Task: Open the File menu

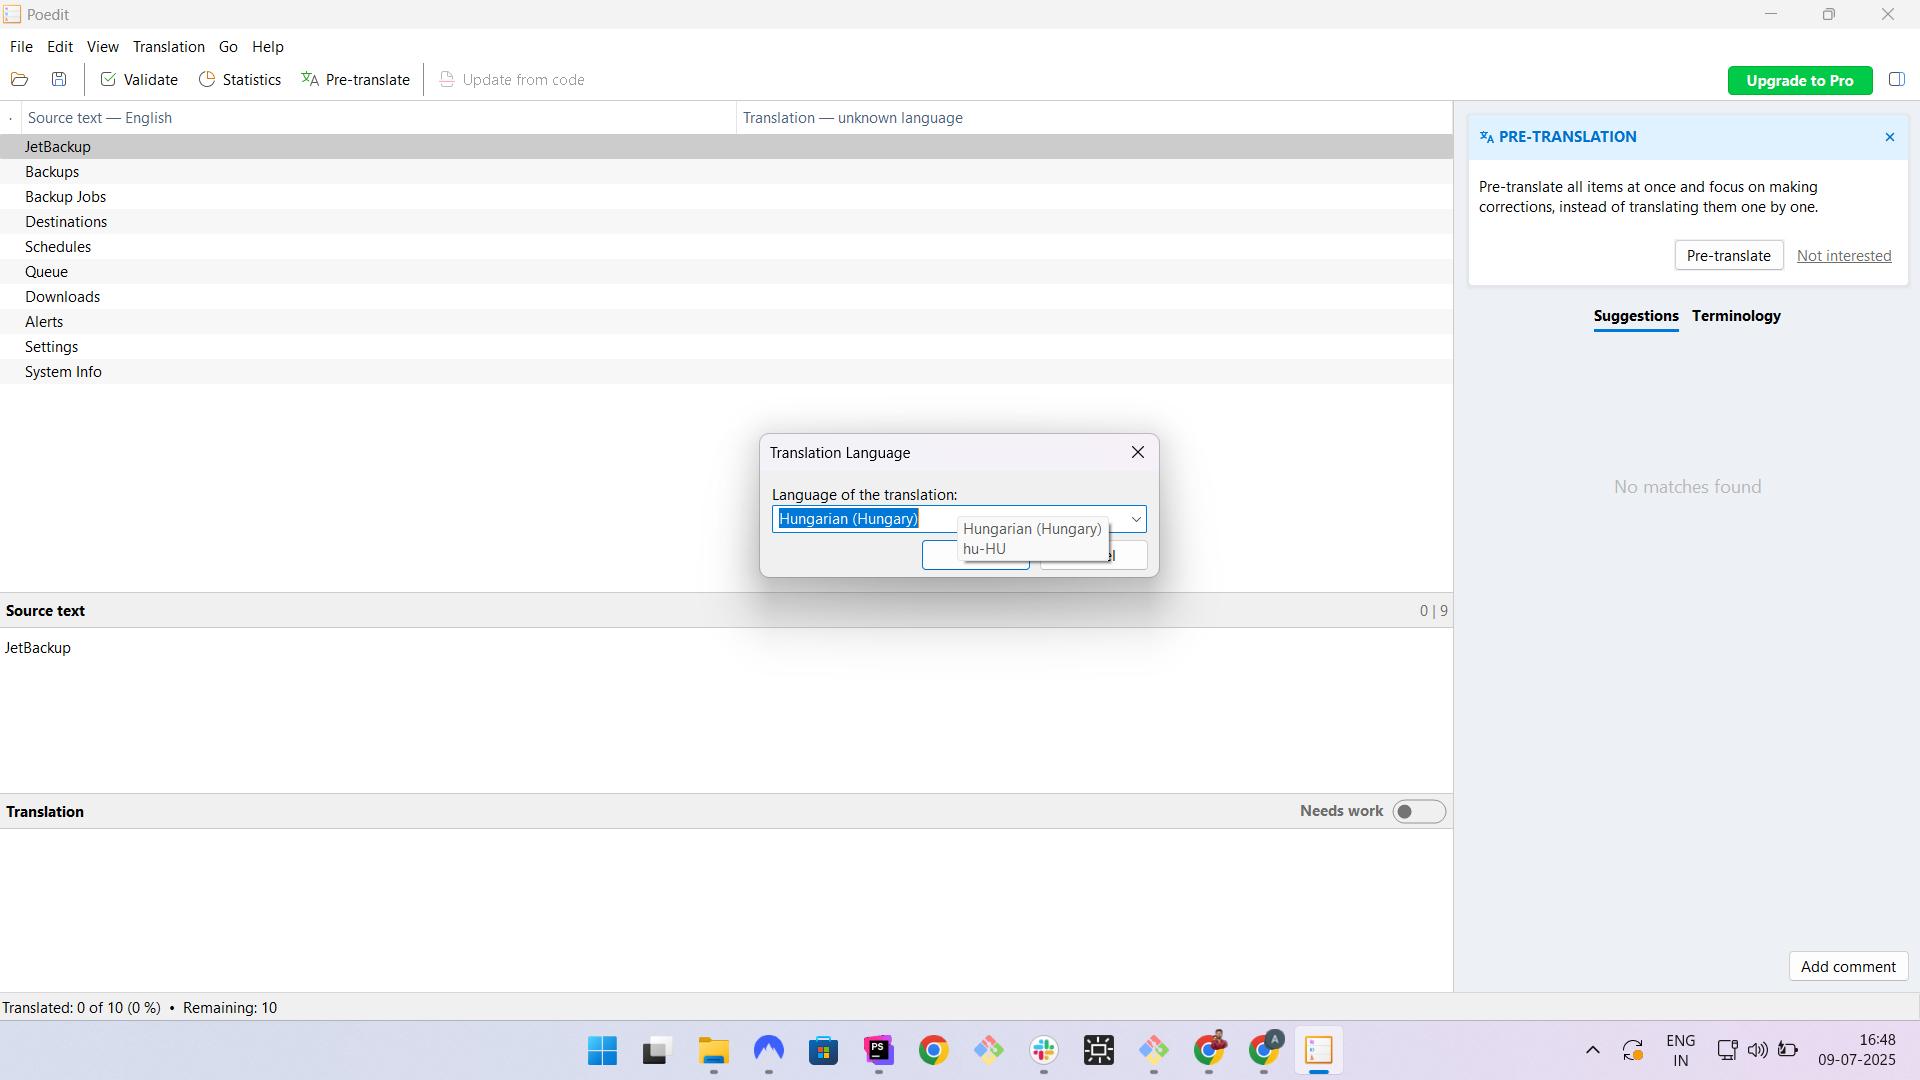Action: pyautogui.click(x=21, y=47)
